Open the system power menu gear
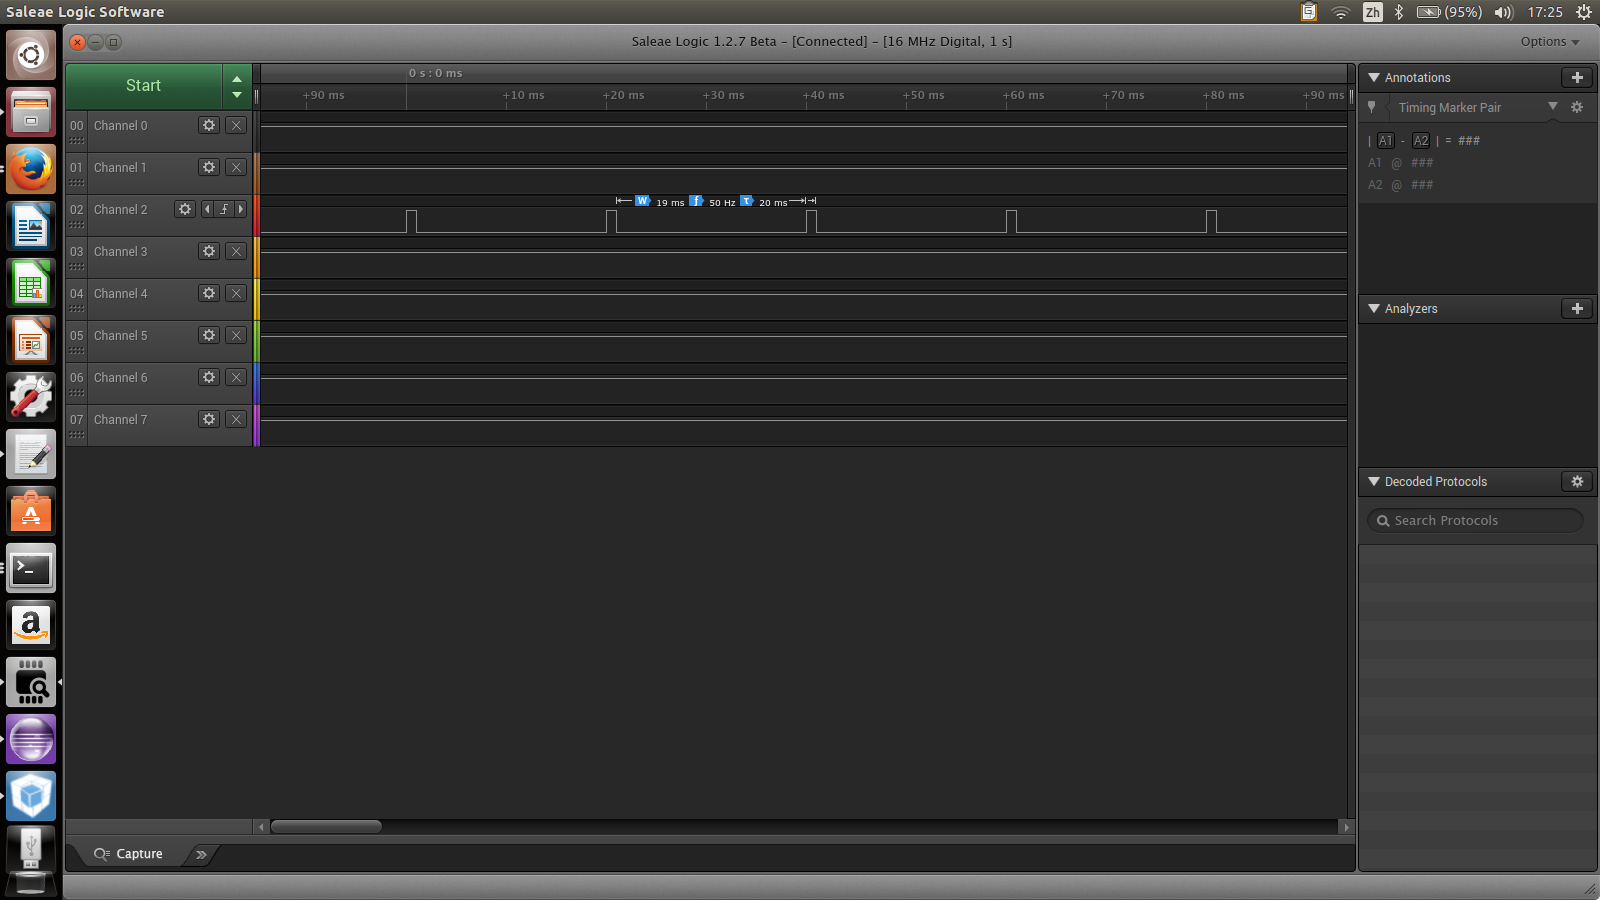The height and width of the screenshot is (900, 1600). [1584, 12]
